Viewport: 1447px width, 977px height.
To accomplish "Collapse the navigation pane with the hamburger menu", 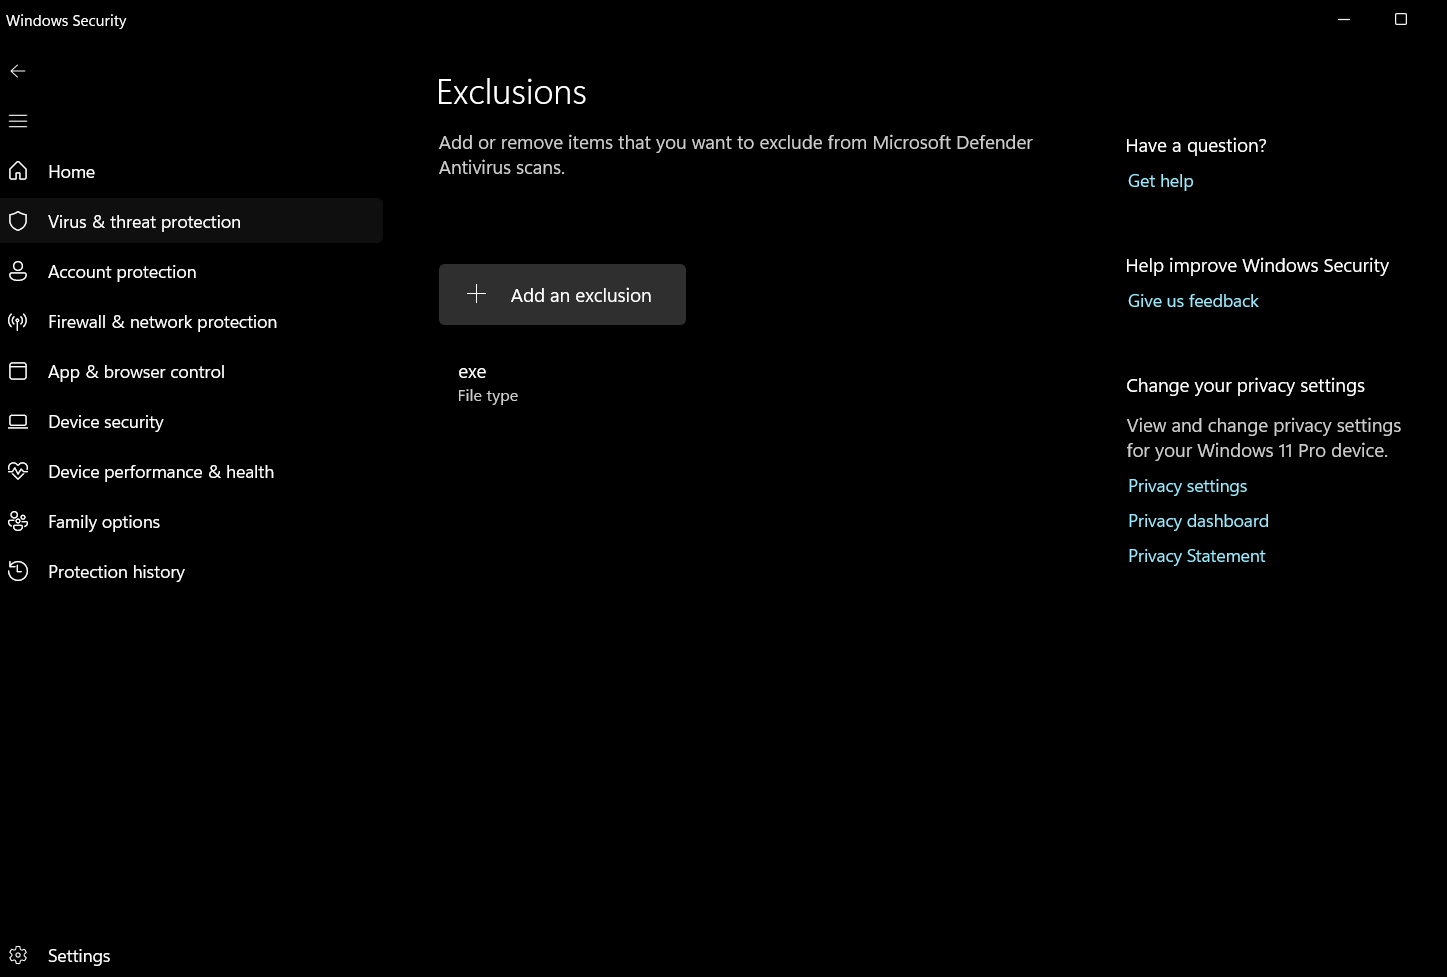I will coord(18,120).
